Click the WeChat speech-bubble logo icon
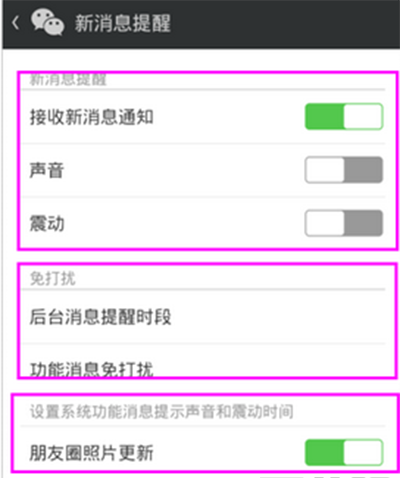The width and height of the screenshot is (400, 478). (x=48, y=22)
